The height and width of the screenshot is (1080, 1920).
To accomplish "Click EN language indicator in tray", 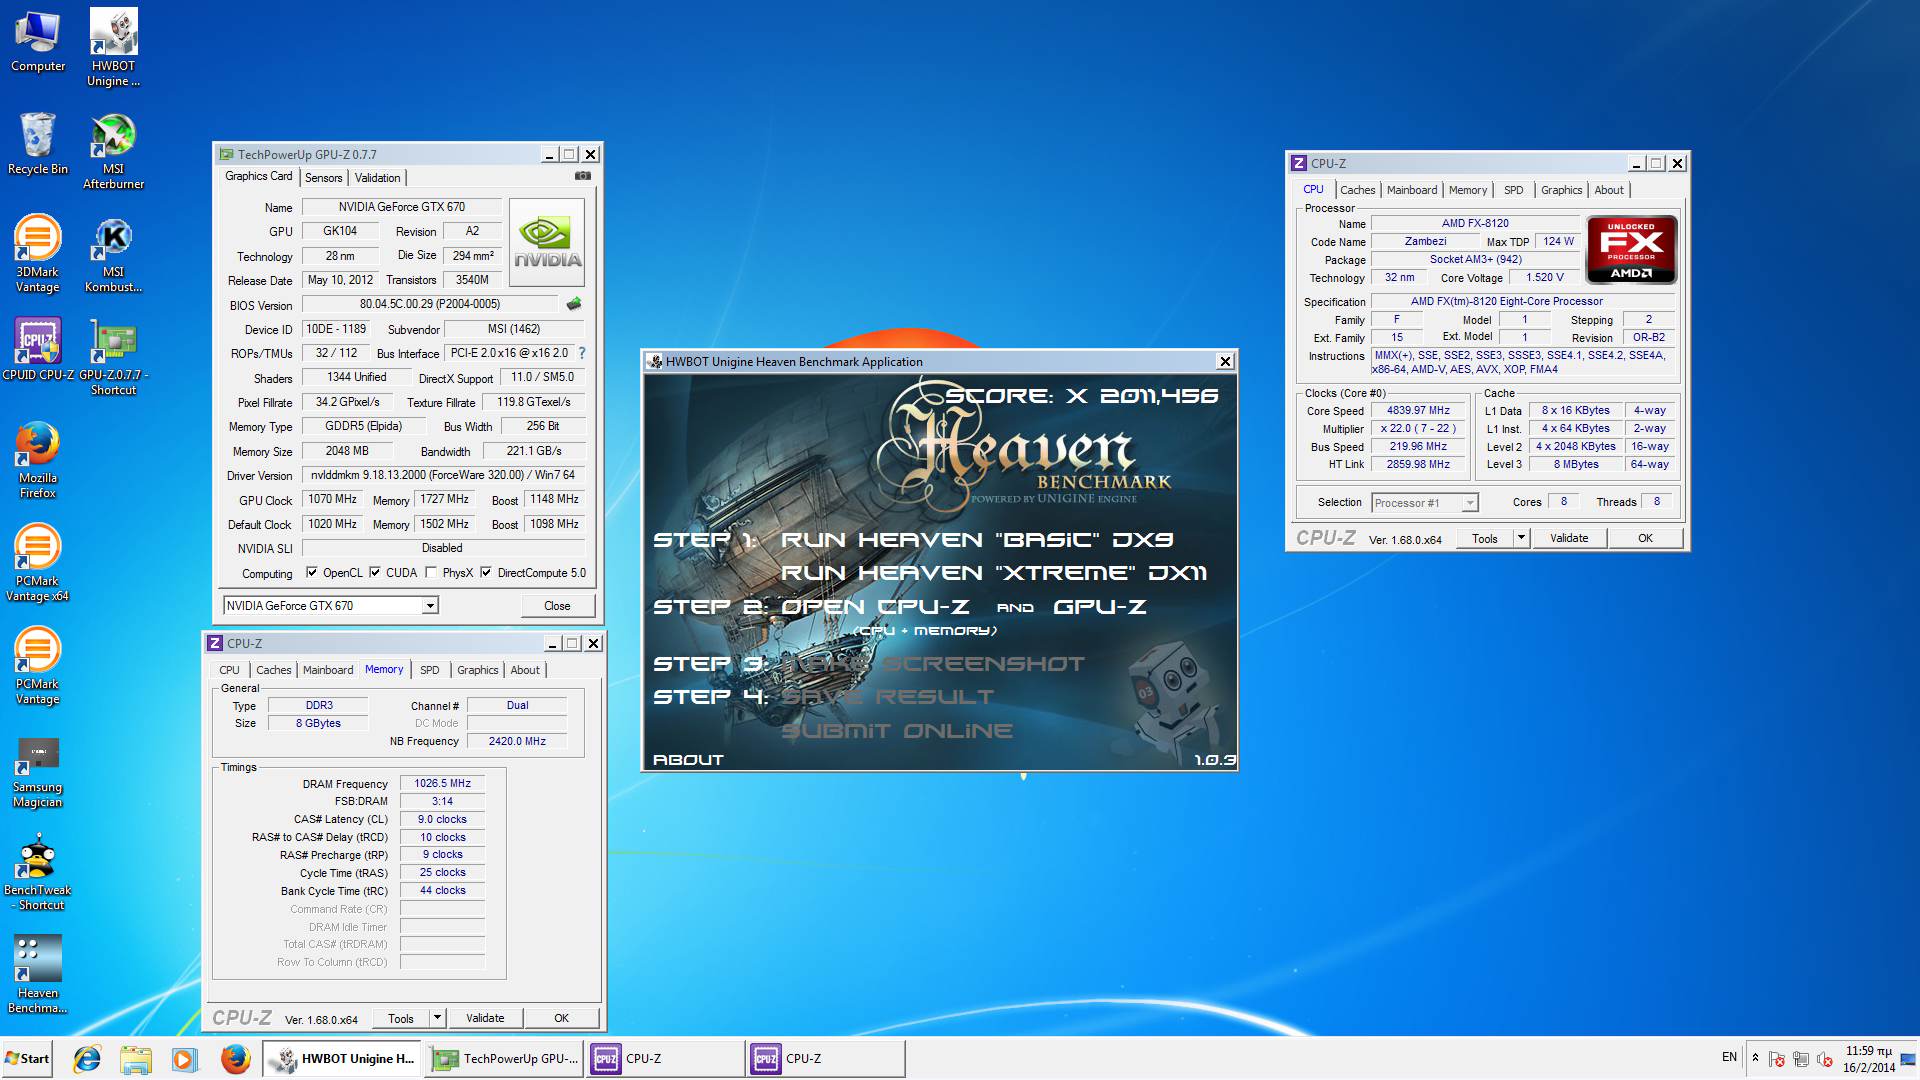I will [1729, 1057].
